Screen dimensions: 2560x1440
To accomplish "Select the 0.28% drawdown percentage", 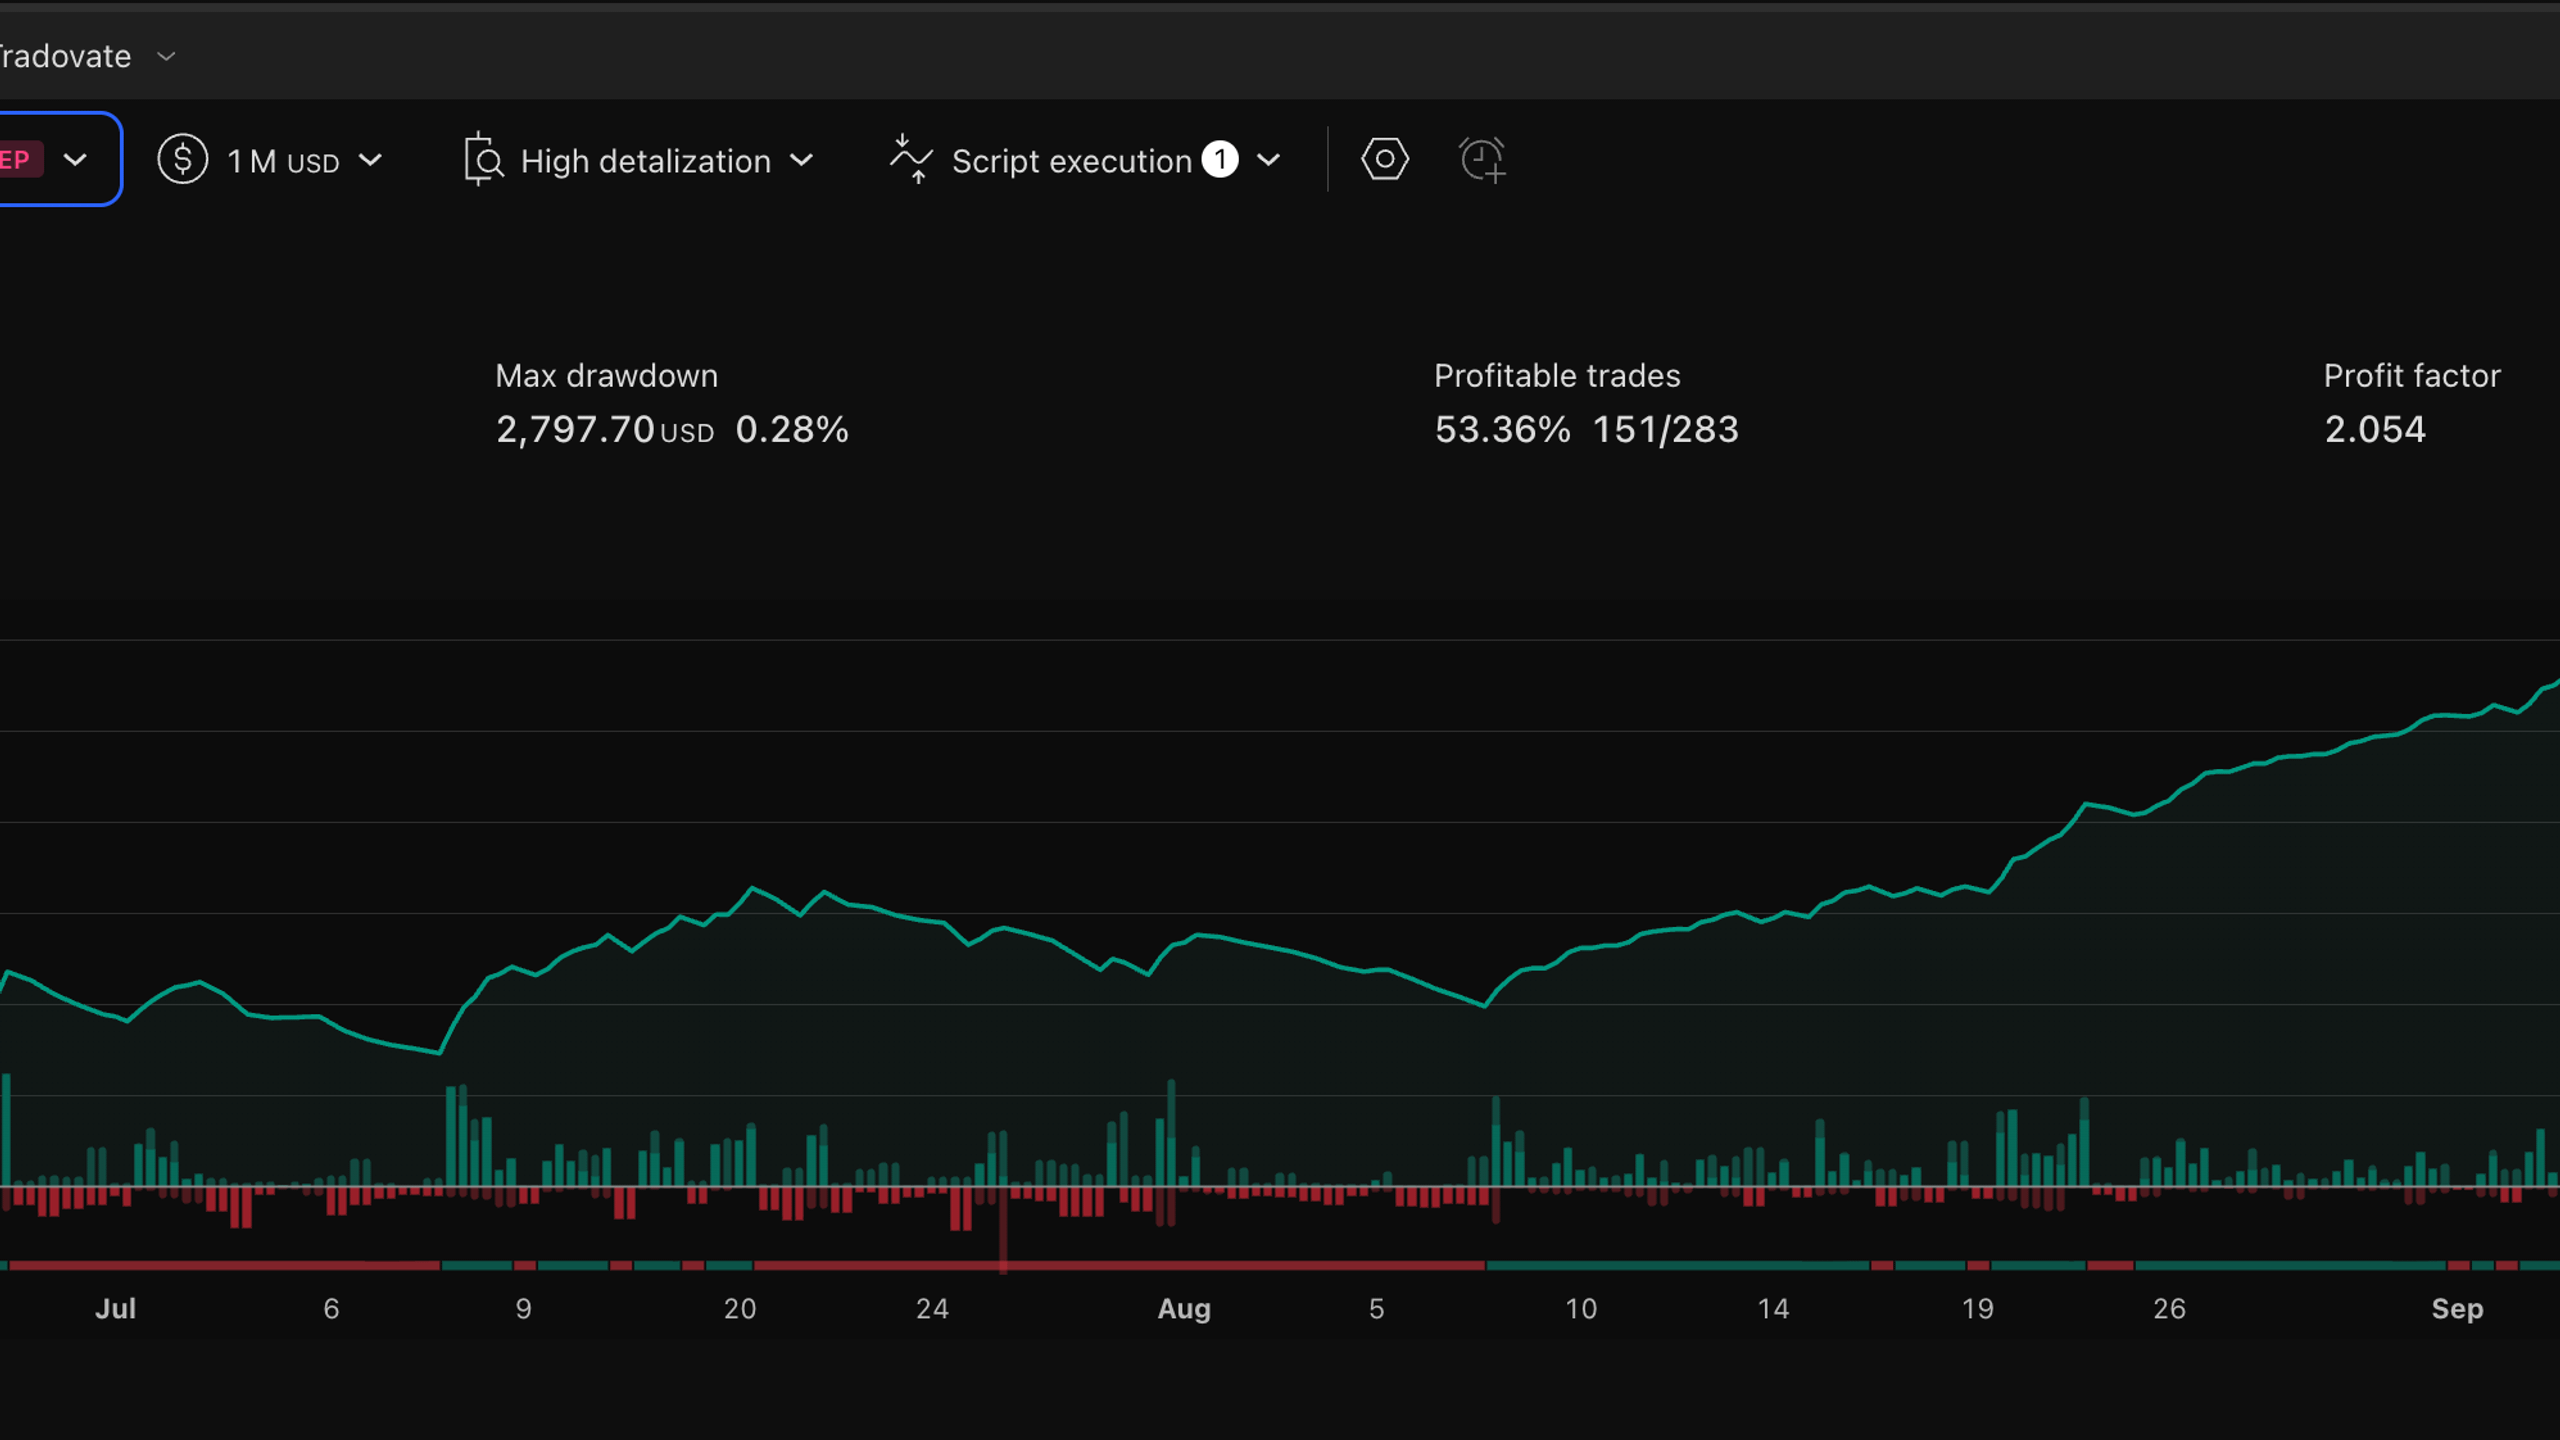I will pos(792,430).
